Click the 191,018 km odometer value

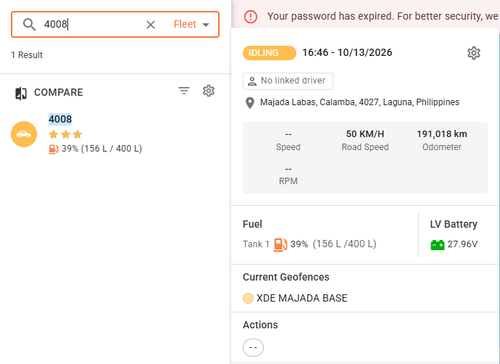pos(442,134)
